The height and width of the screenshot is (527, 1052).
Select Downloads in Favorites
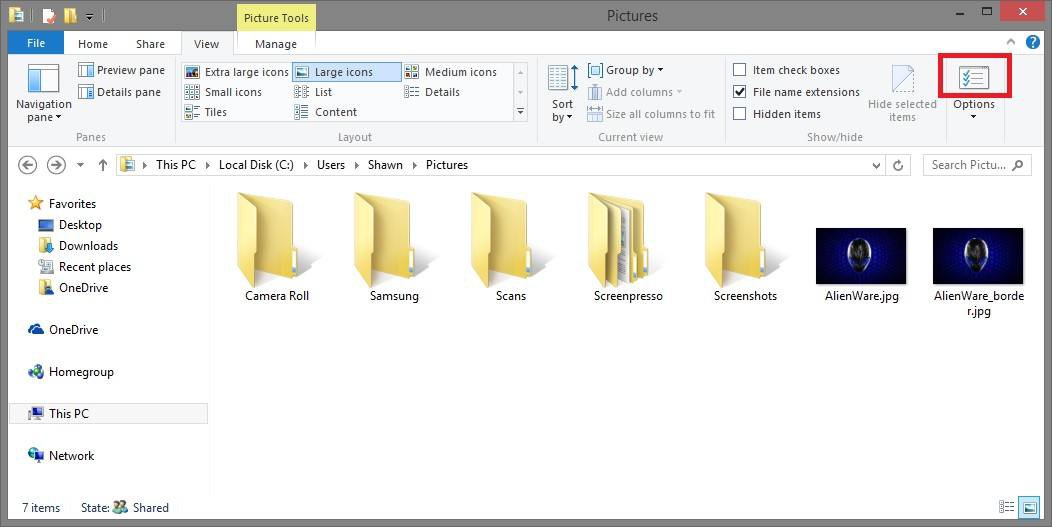click(x=88, y=246)
